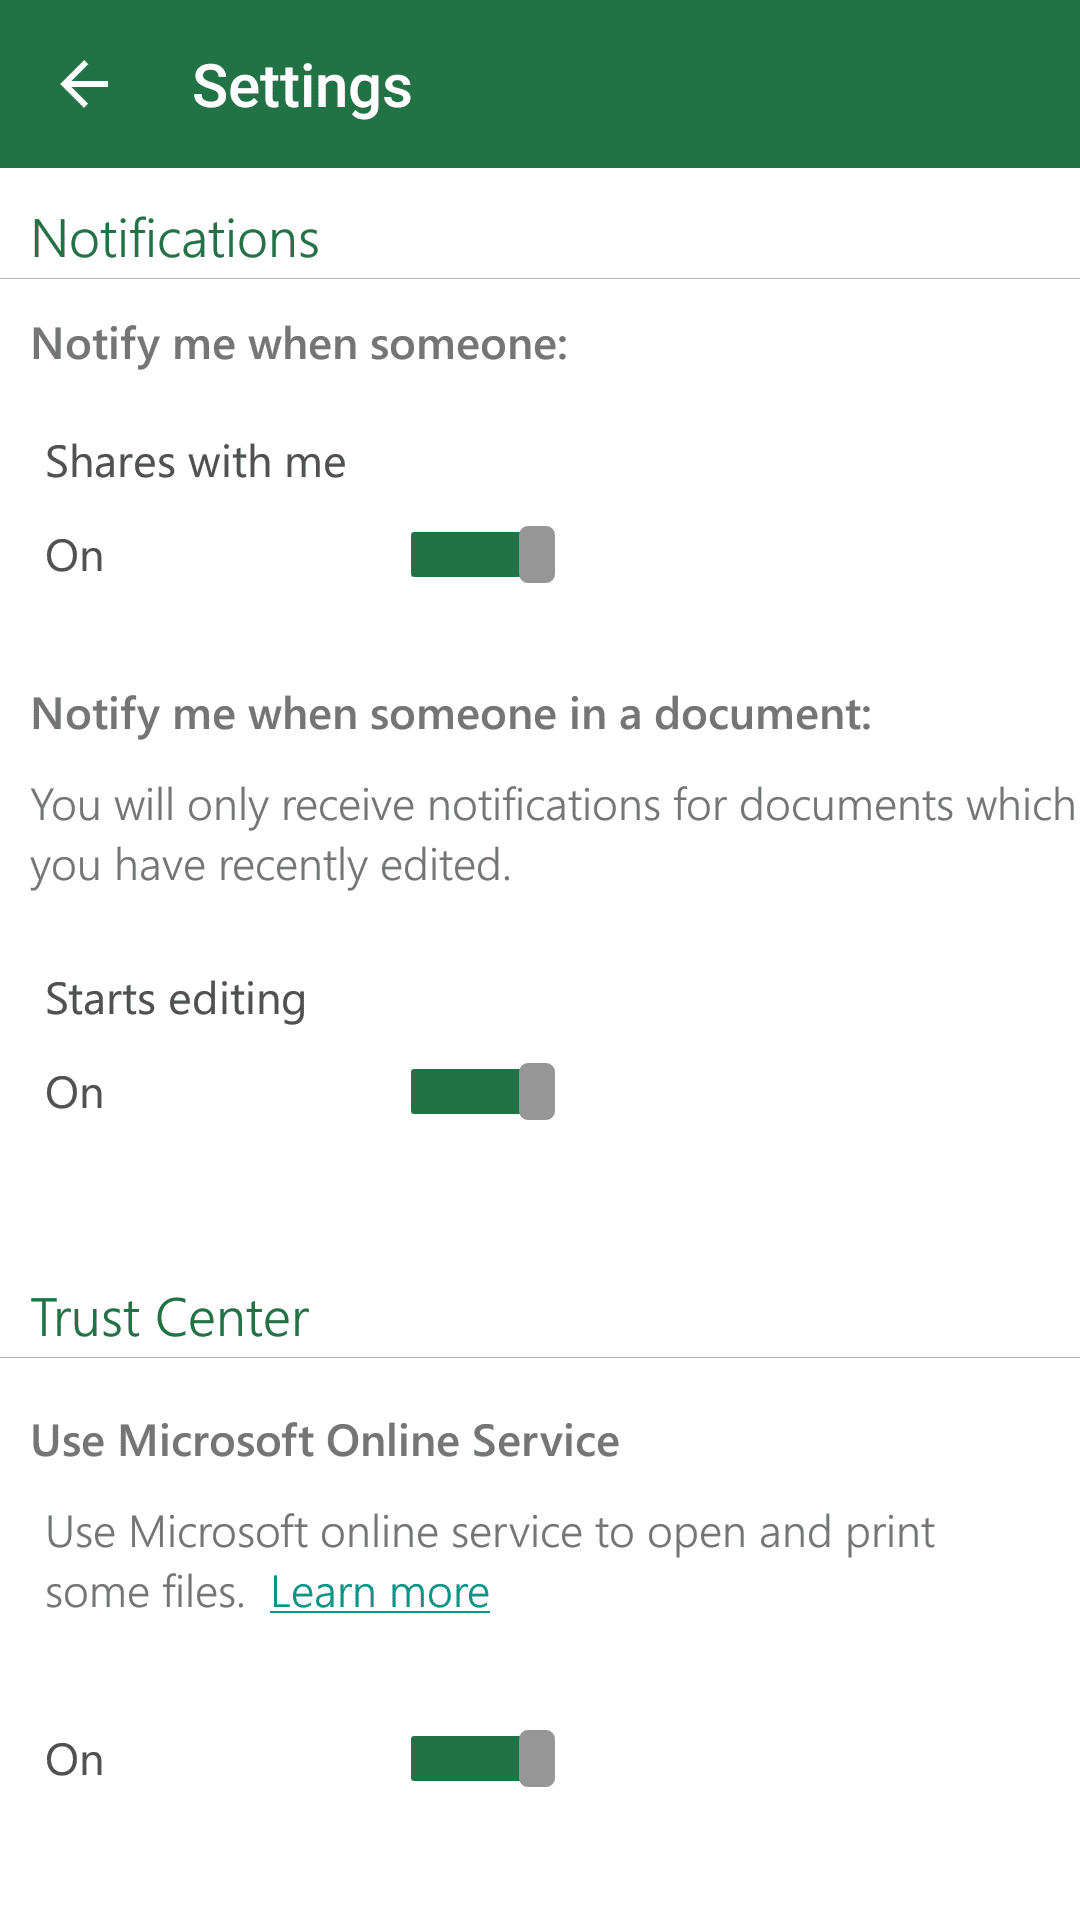
Task: Click the gray thumb of Starts editing switch
Action: tap(537, 1092)
